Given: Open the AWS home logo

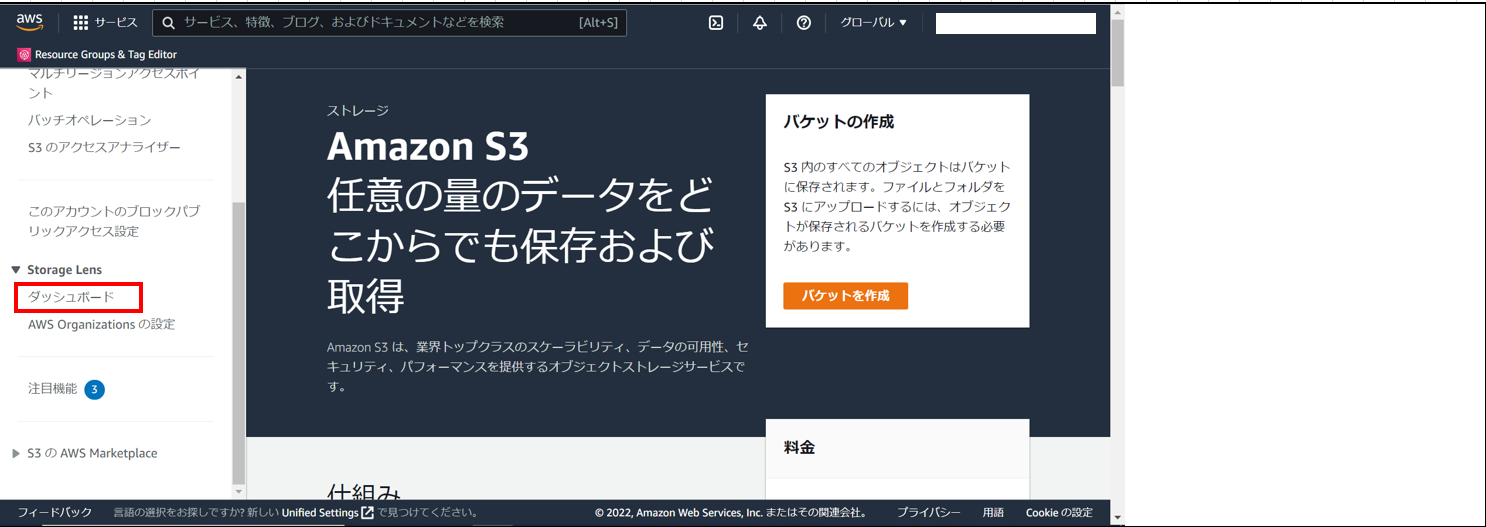Looking at the screenshot, I should (x=30, y=22).
